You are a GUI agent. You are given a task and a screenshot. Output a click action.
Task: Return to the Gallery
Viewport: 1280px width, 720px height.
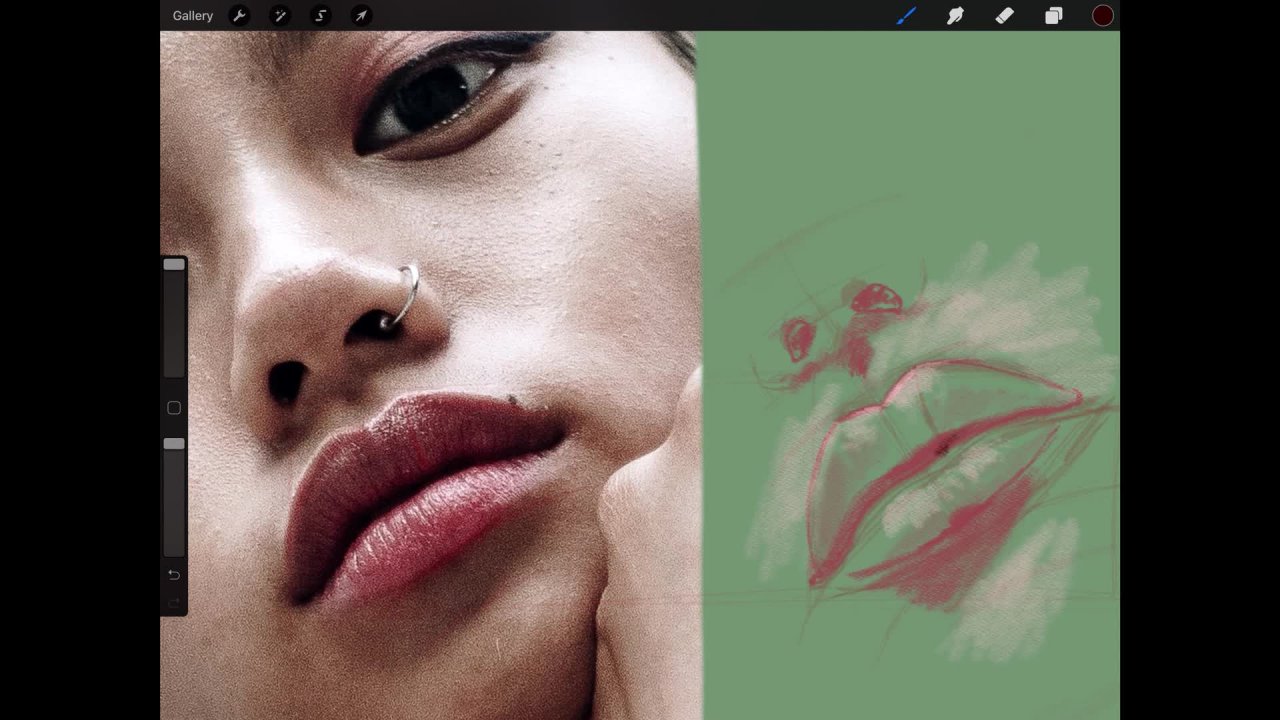(192, 16)
